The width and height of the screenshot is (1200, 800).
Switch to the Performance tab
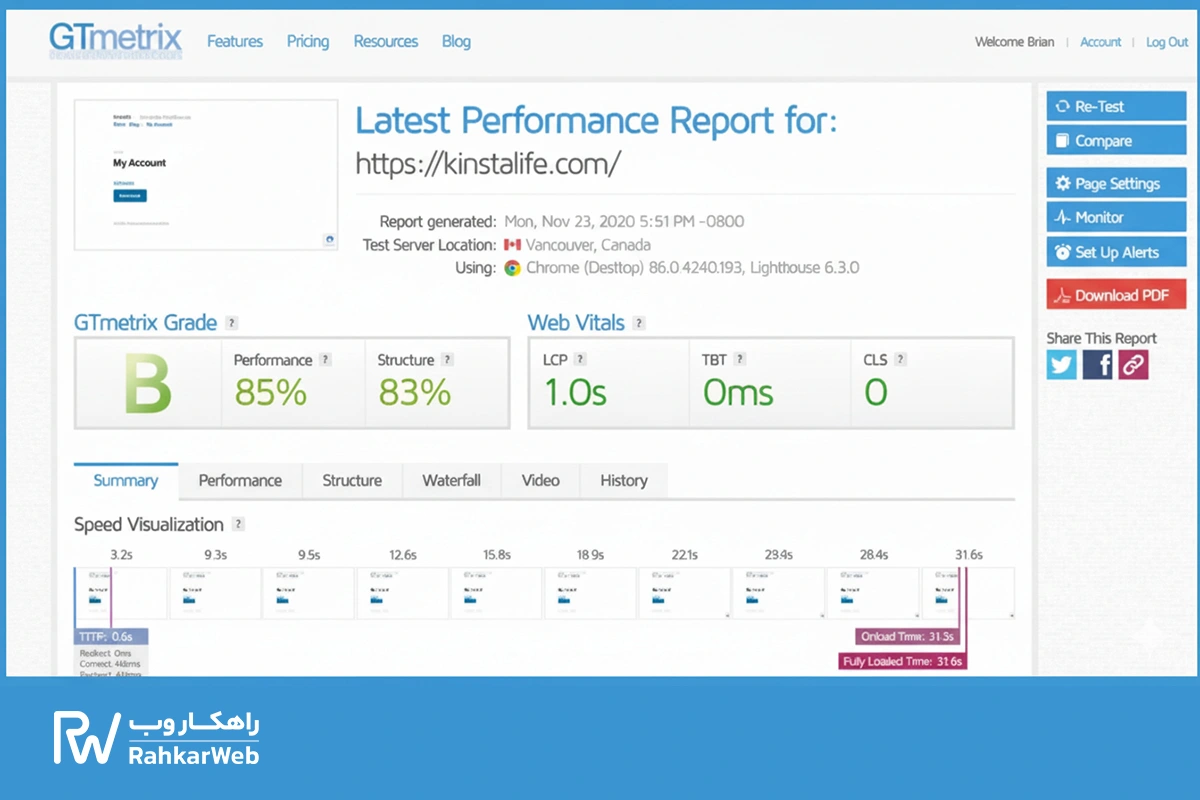pos(240,481)
